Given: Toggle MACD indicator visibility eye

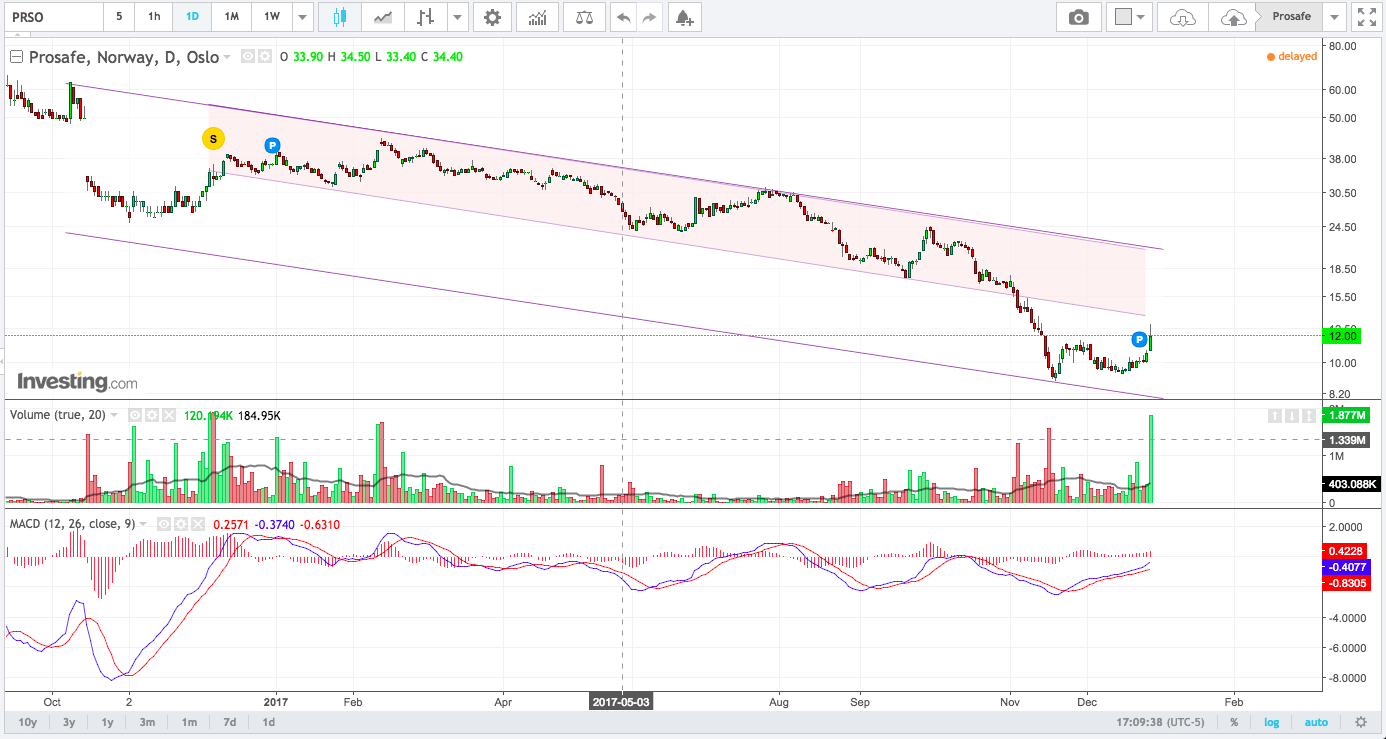Looking at the screenshot, I should [x=165, y=524].
